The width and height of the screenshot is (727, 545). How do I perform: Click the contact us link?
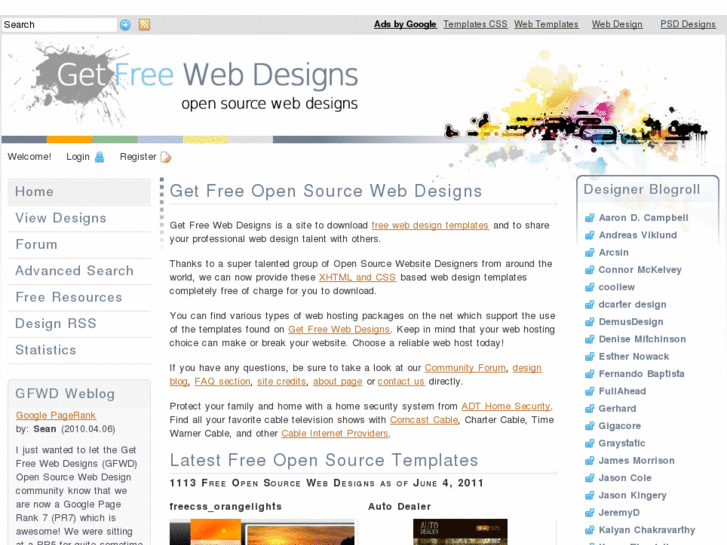(x=401, y=381)
